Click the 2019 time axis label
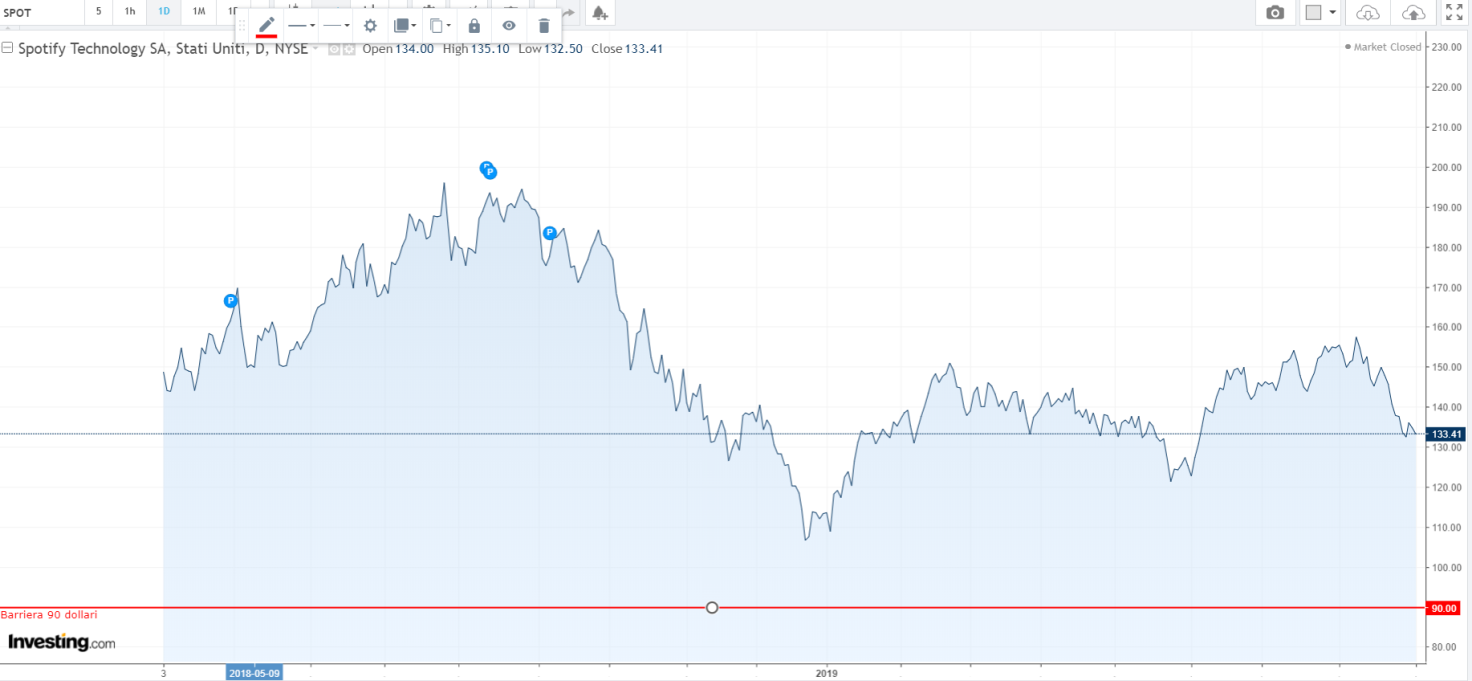Viewport: 1472px width, 681px height. pos(826,673)
